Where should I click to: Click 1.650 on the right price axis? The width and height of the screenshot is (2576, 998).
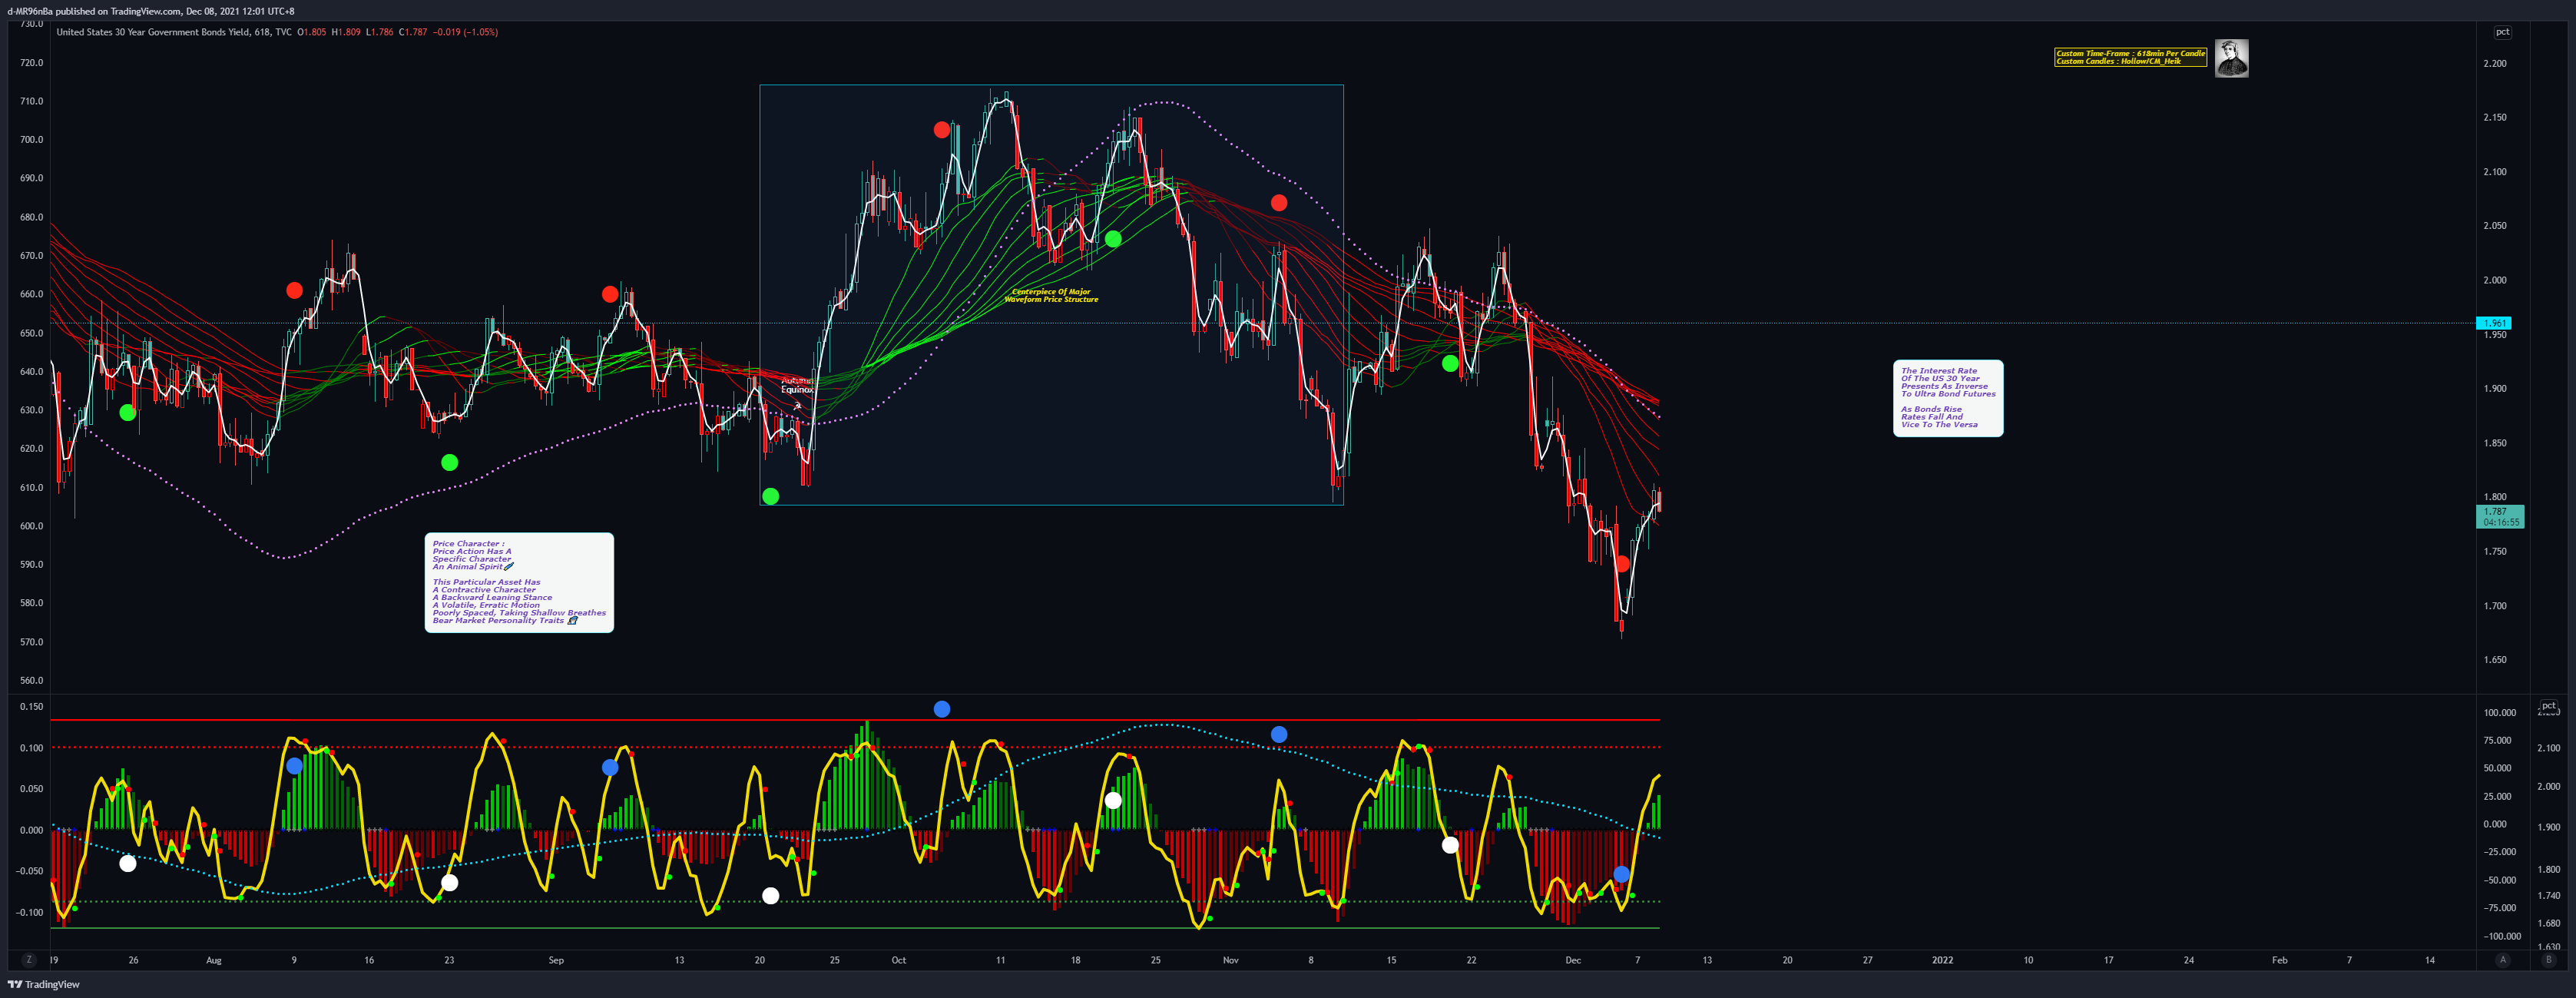[x=2495, y=660]
